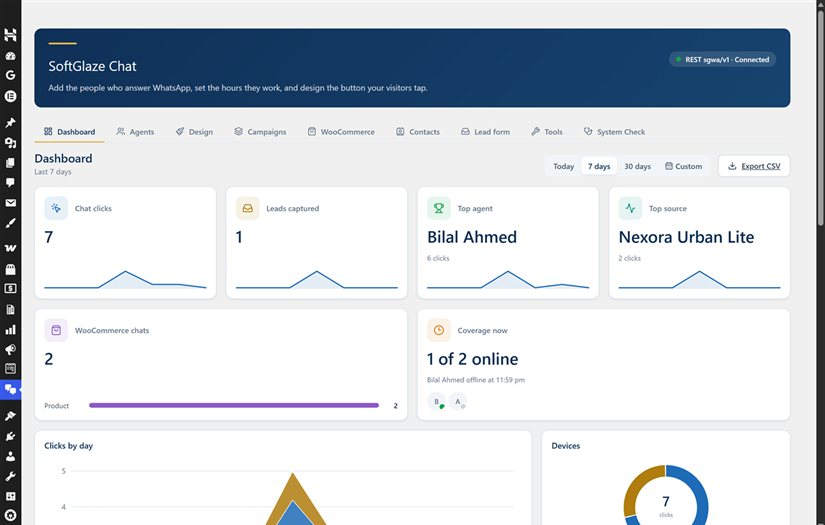Open the Pages sidebar icon
This screenshot has height=525, width=825.
[x=10, y=163]
